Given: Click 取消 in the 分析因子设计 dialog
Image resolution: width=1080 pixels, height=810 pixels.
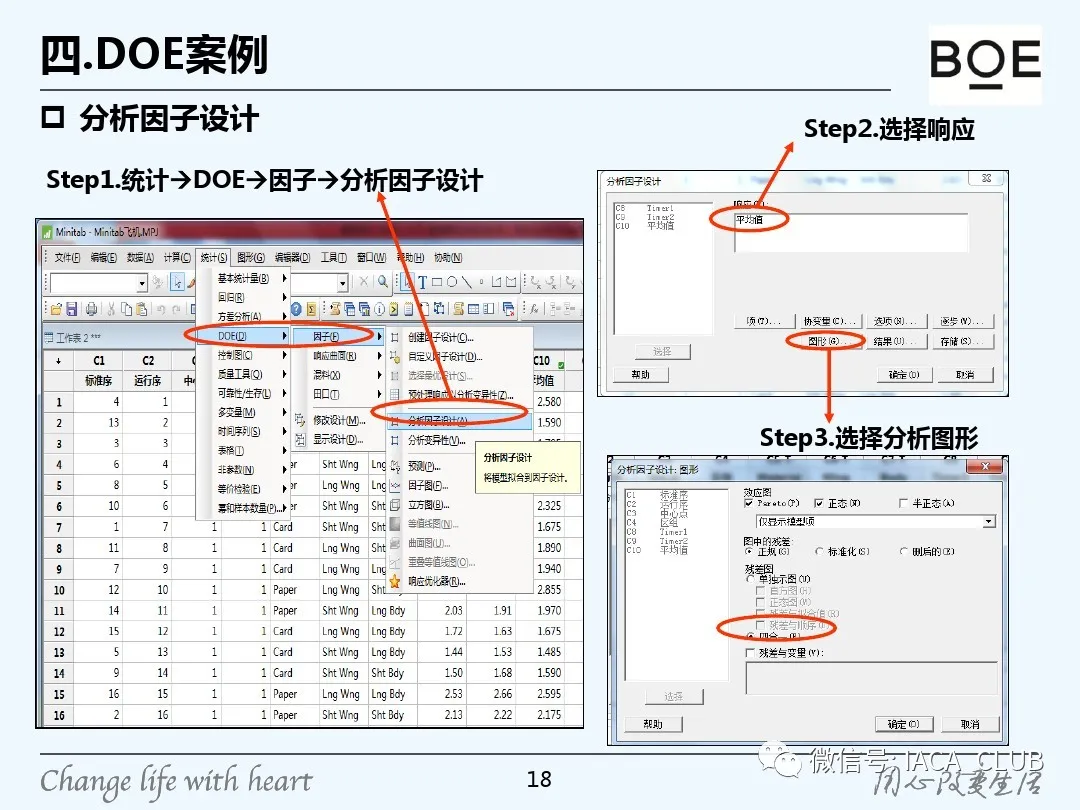Looking at the screenshot, I should (965, 375).
